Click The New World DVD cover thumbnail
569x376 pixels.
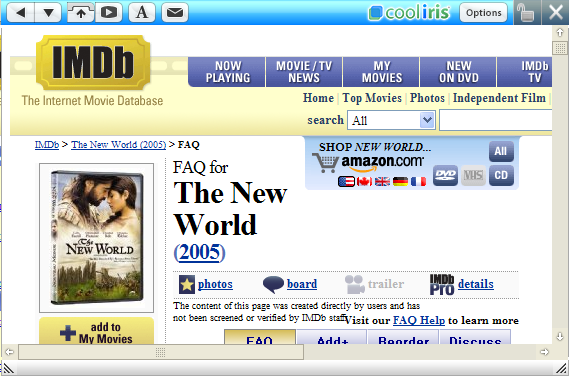point(97,238)
